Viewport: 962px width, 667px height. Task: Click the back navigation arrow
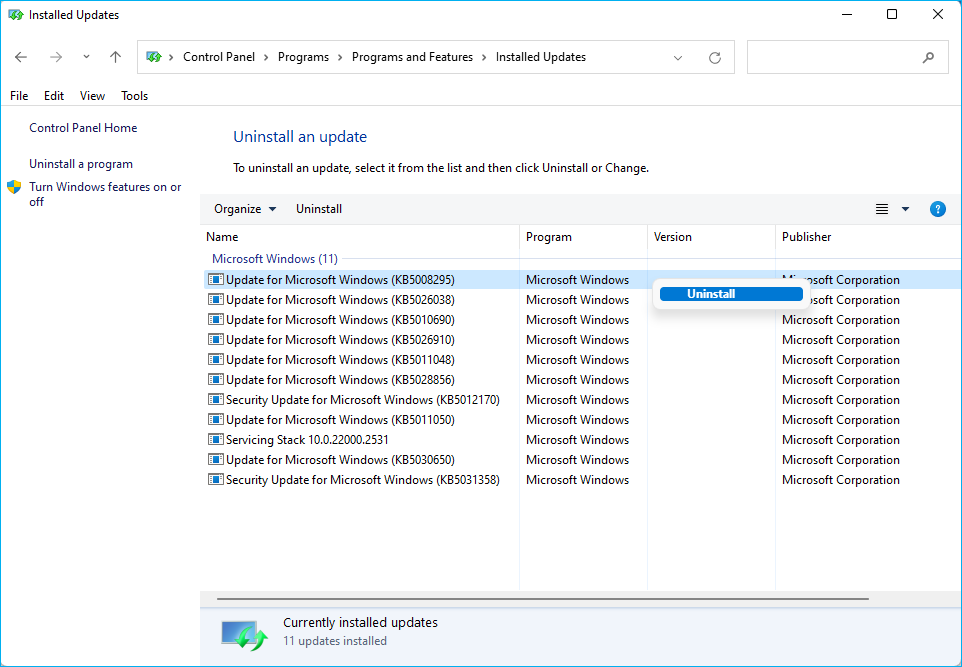(x=21, y=57)
